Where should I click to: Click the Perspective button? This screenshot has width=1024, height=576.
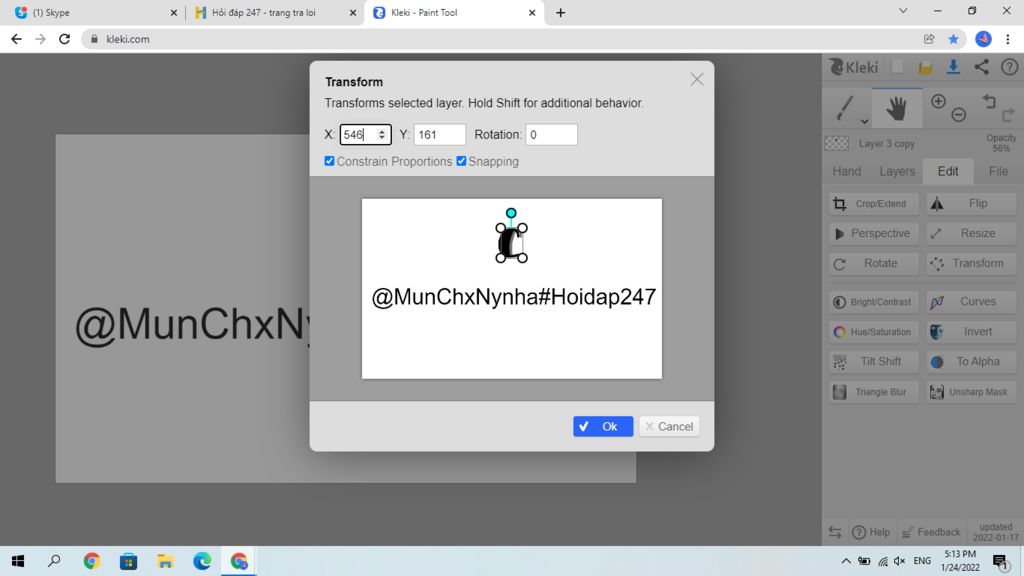[x=873, y=233]
